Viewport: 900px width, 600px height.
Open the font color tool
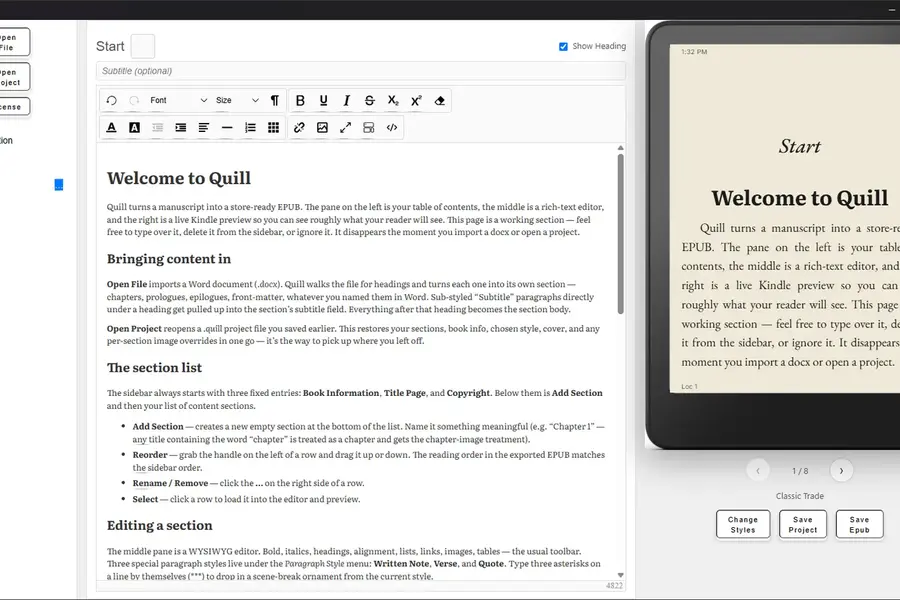coord(111,127)
